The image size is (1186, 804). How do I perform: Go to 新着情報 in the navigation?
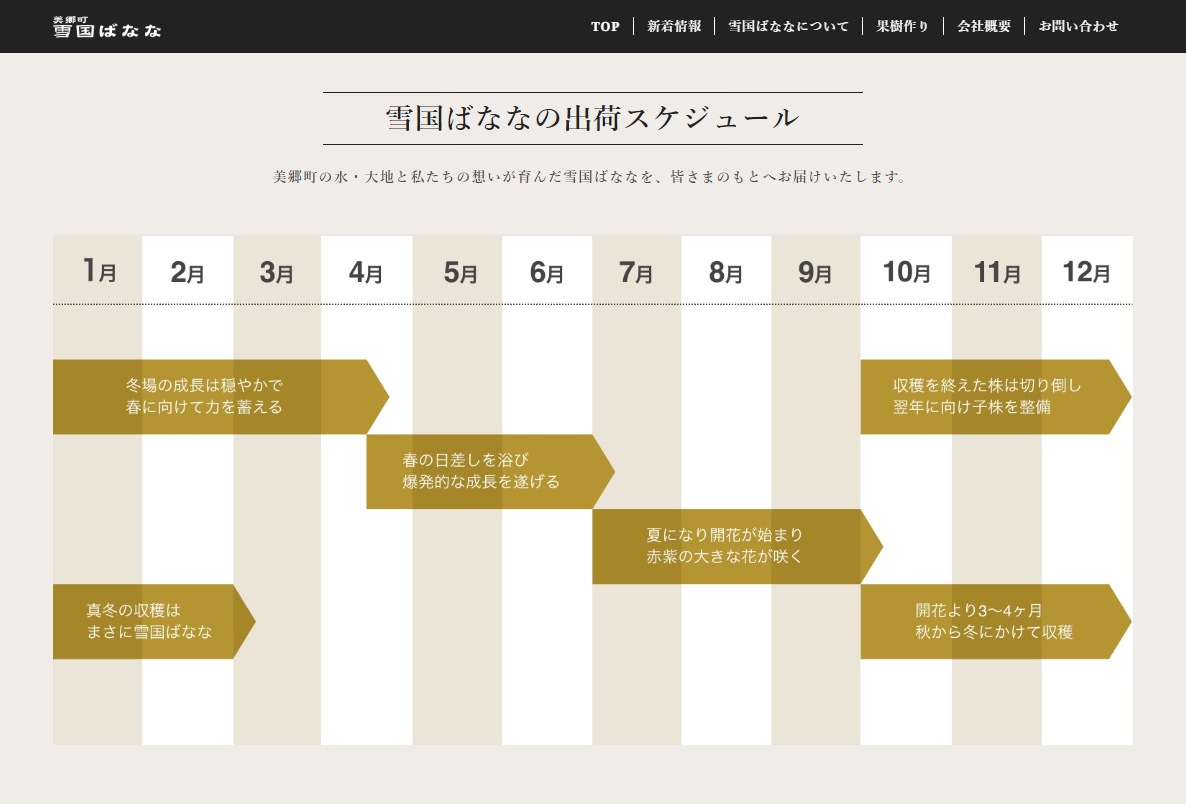[x=674, y=26]
